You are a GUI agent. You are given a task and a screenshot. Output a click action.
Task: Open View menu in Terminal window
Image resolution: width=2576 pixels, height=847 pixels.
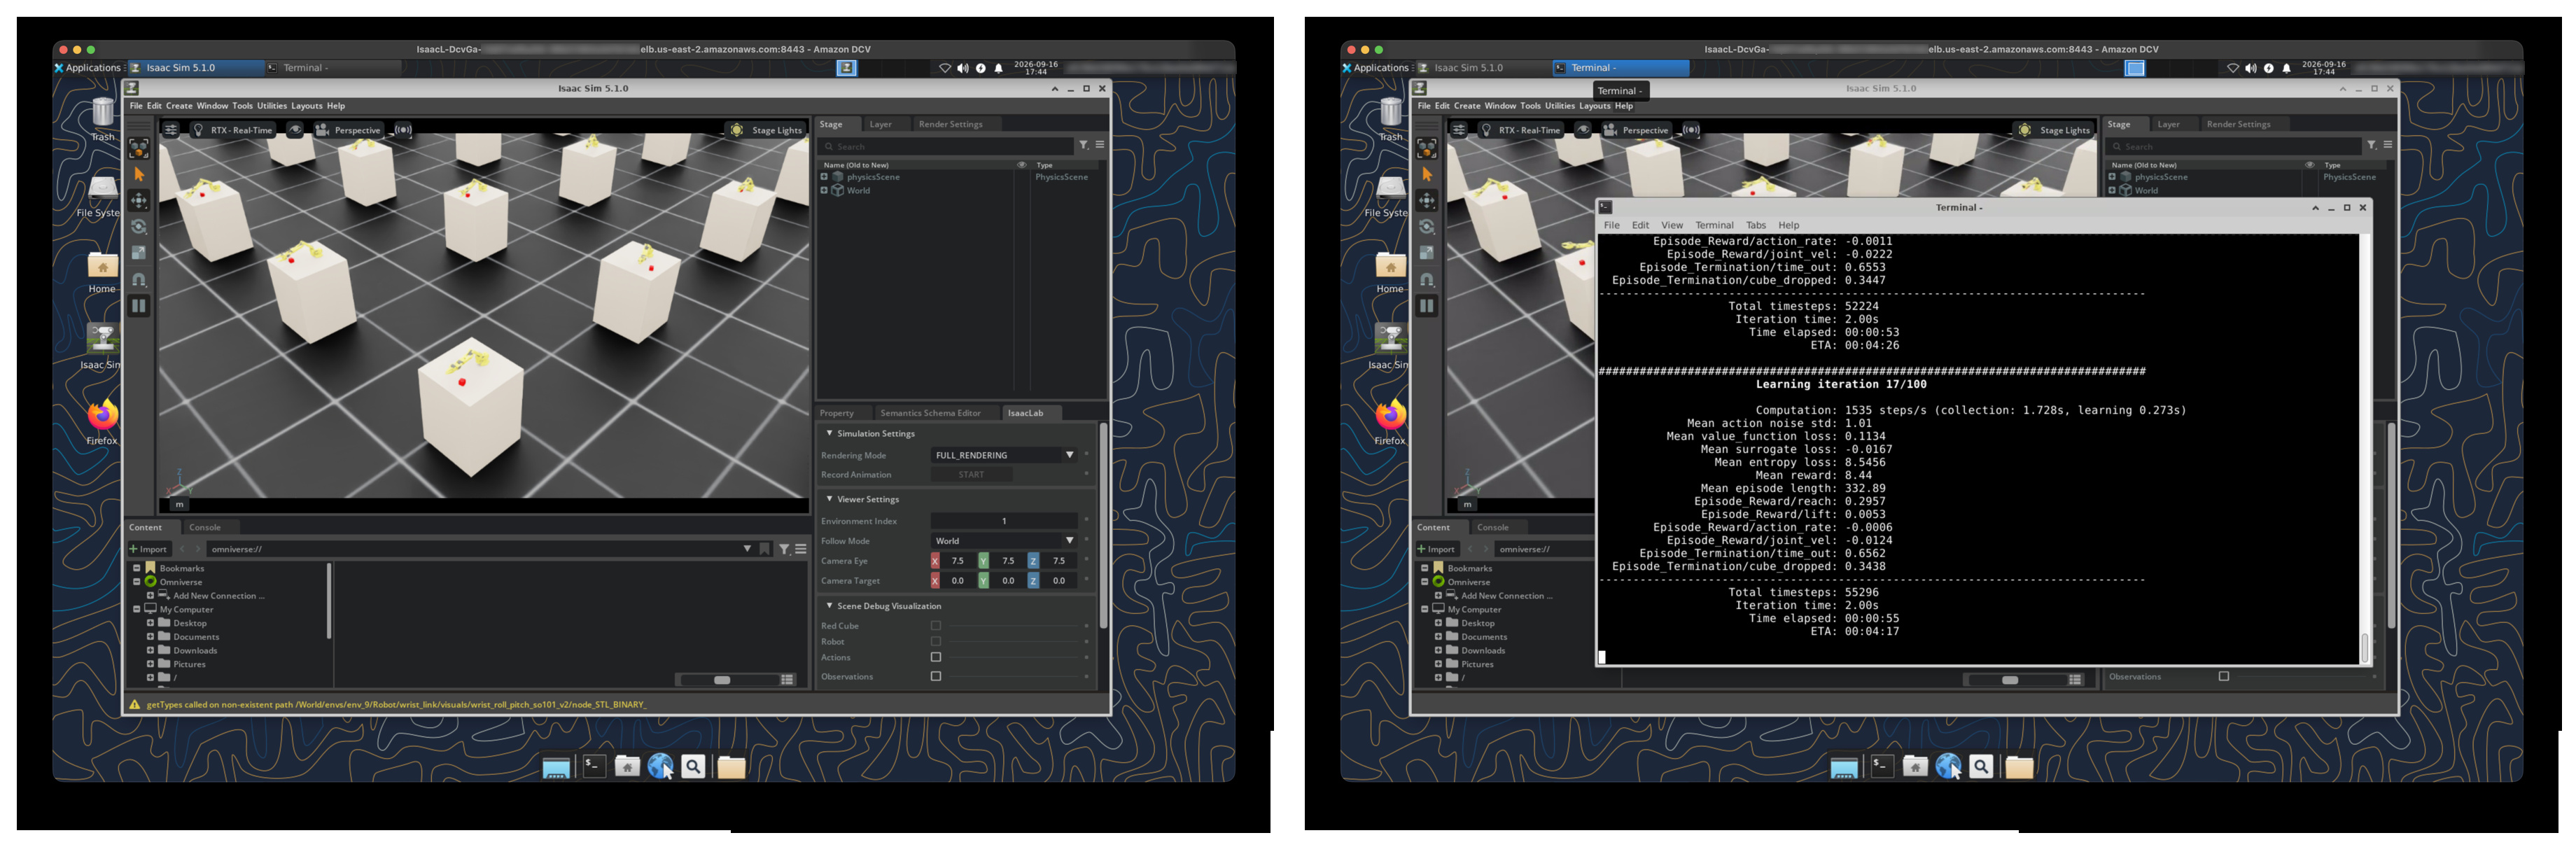point(1672,226)
